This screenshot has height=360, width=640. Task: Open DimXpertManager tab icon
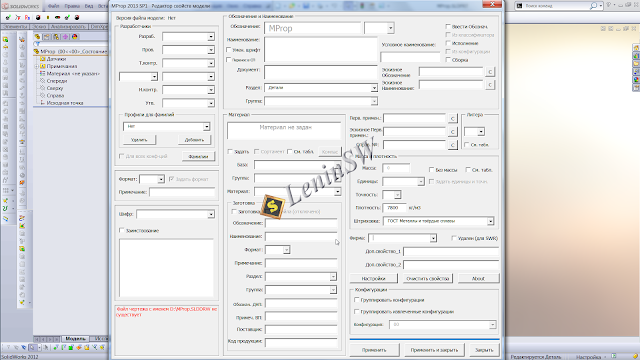(x=65, y=37)
